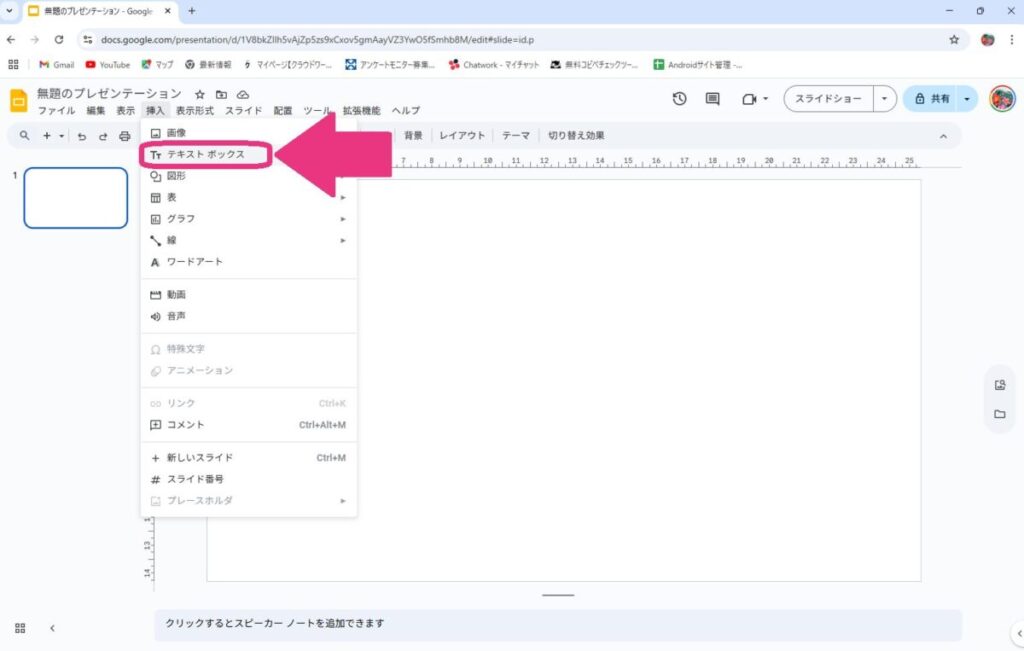Open new browser tab plus

tap(191, 11)
